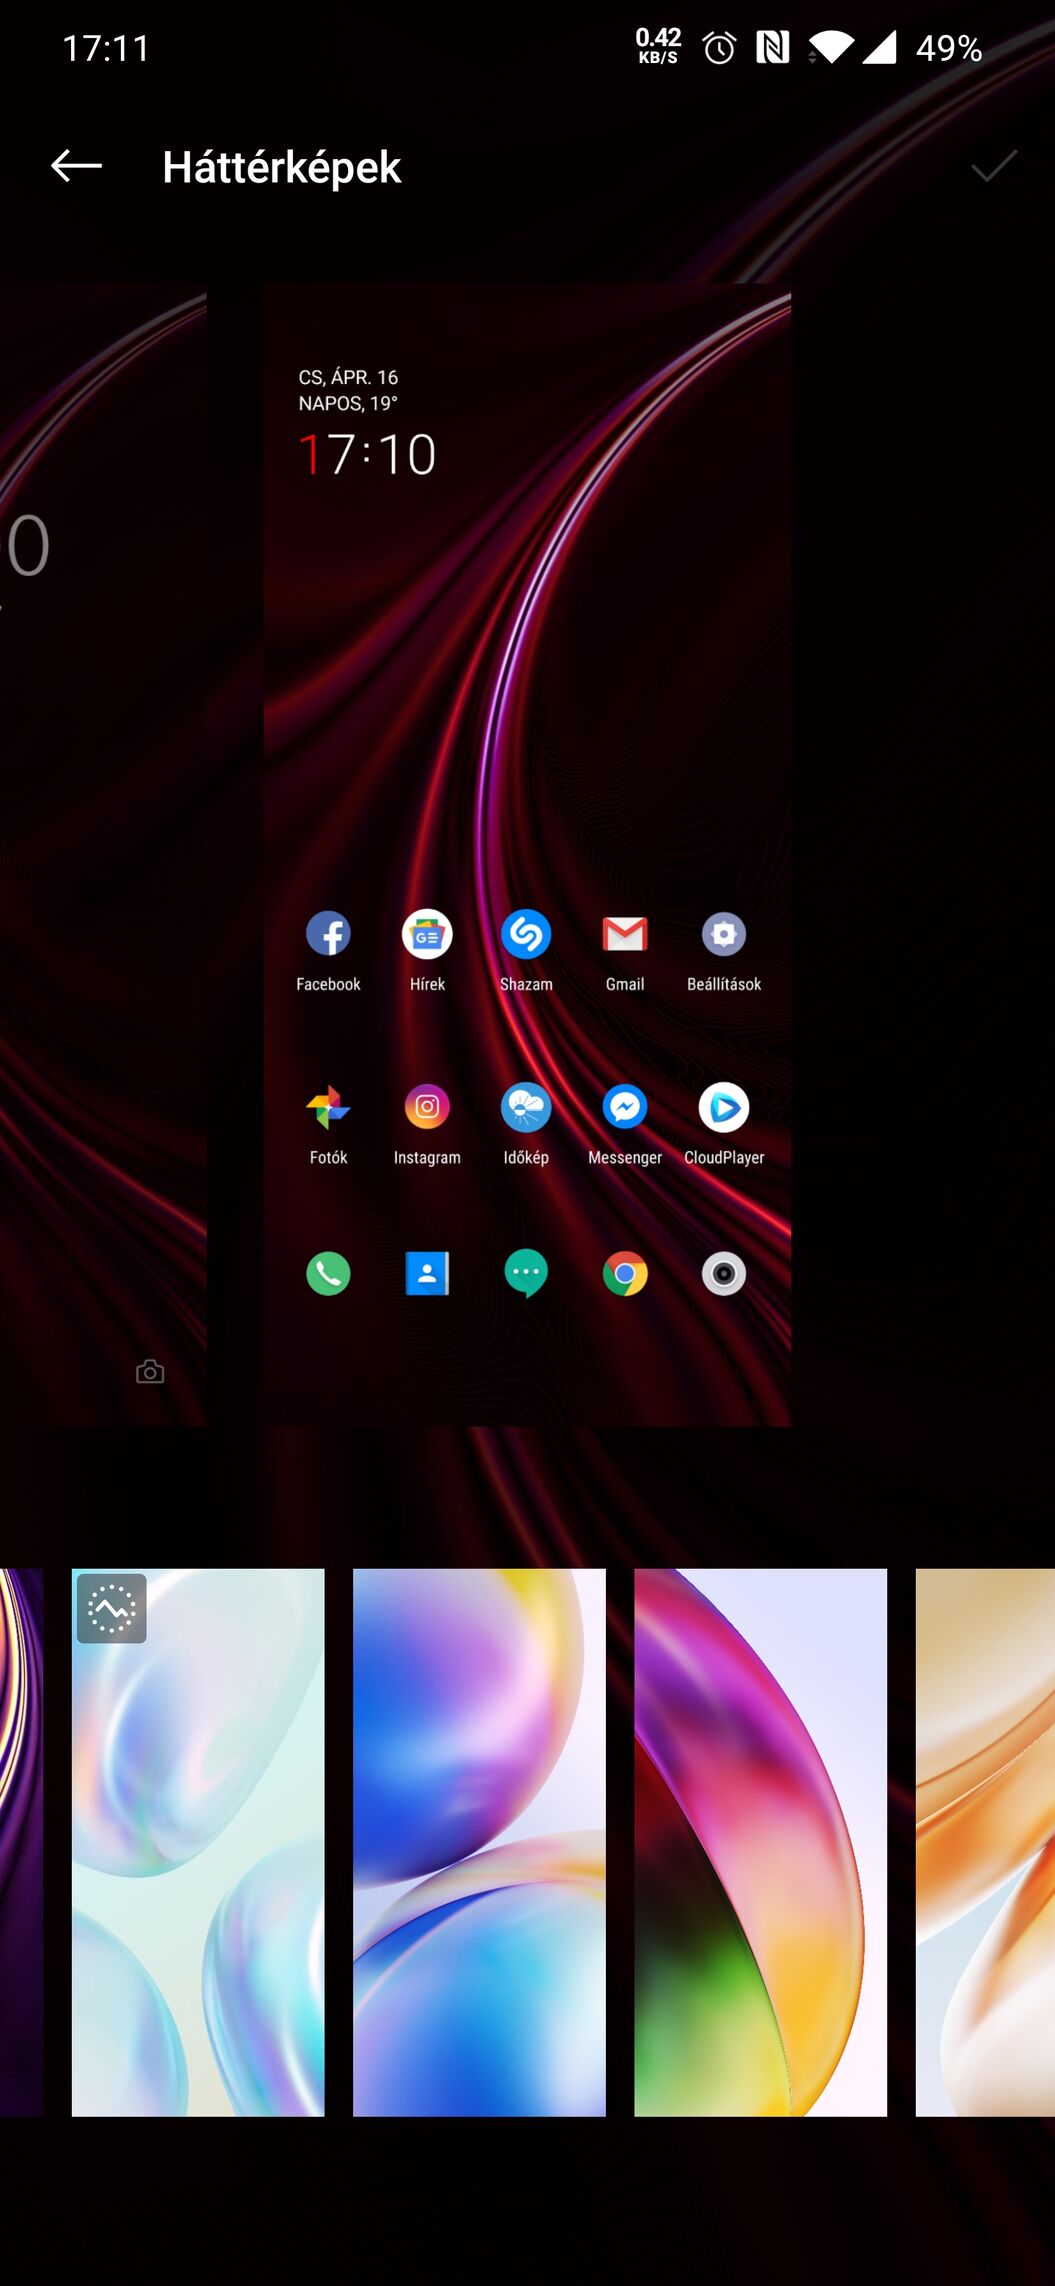Tap the Hírek news app icon
The height and width of the screenshot is (2286, 1055).
point(427,934)
